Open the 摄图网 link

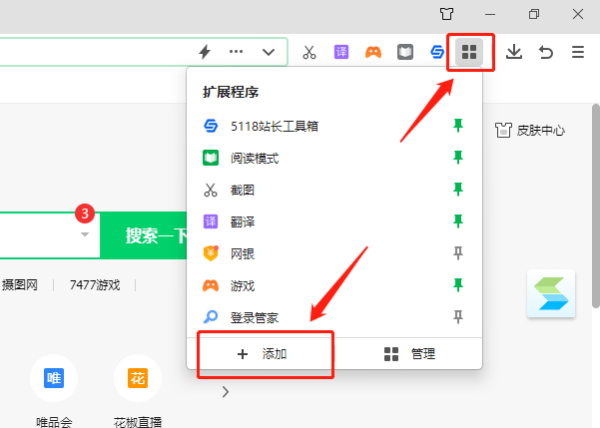coord(20,285)
